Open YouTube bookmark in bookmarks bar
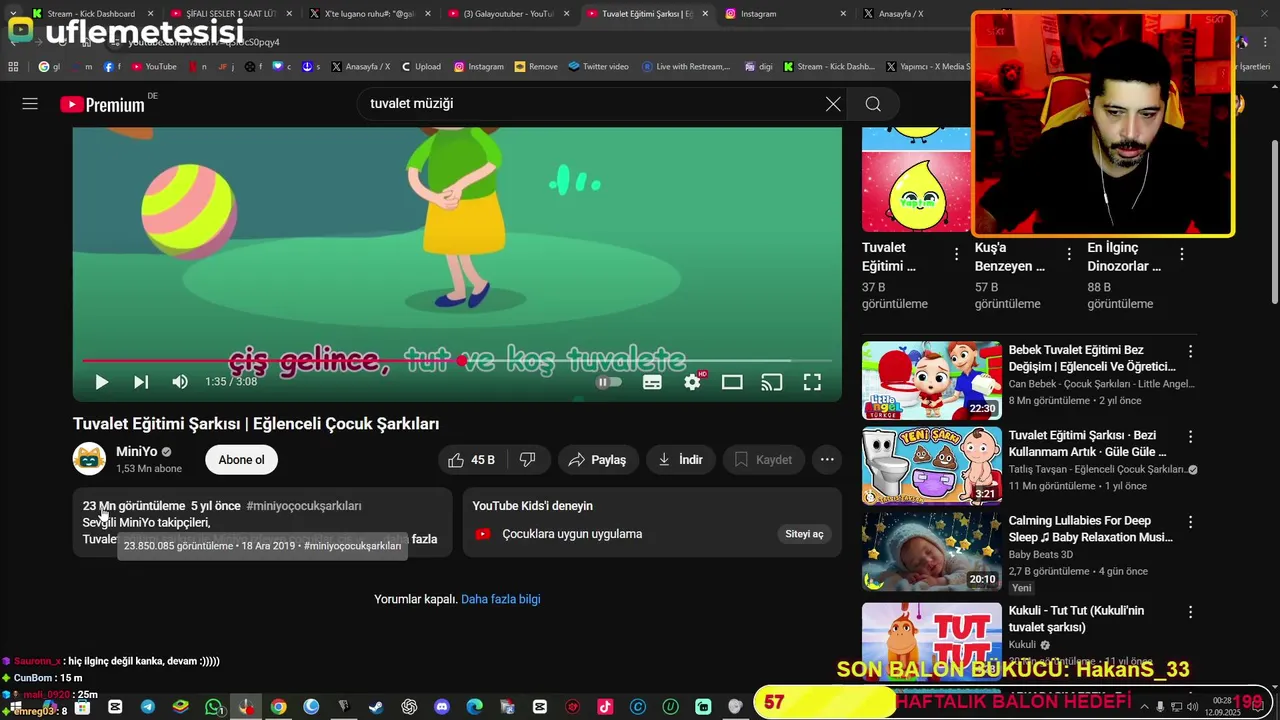This screenshot has height=720, width=1280. pos(153,67)
